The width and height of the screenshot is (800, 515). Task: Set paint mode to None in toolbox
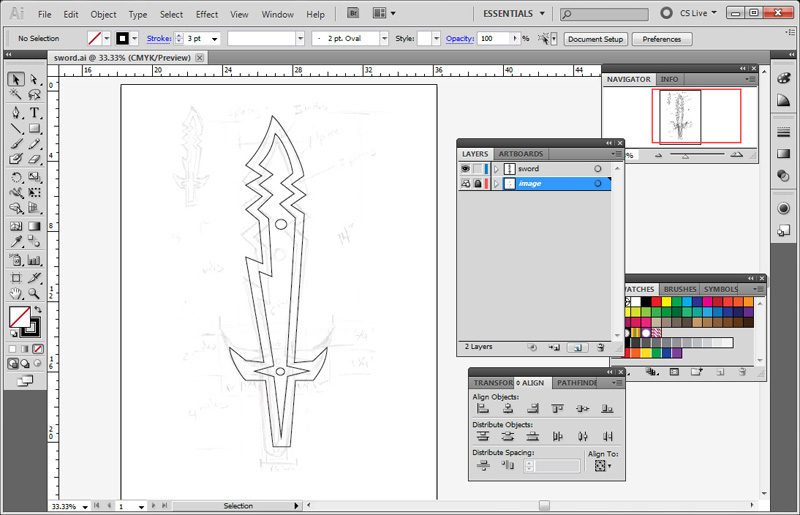pos(38,349)
